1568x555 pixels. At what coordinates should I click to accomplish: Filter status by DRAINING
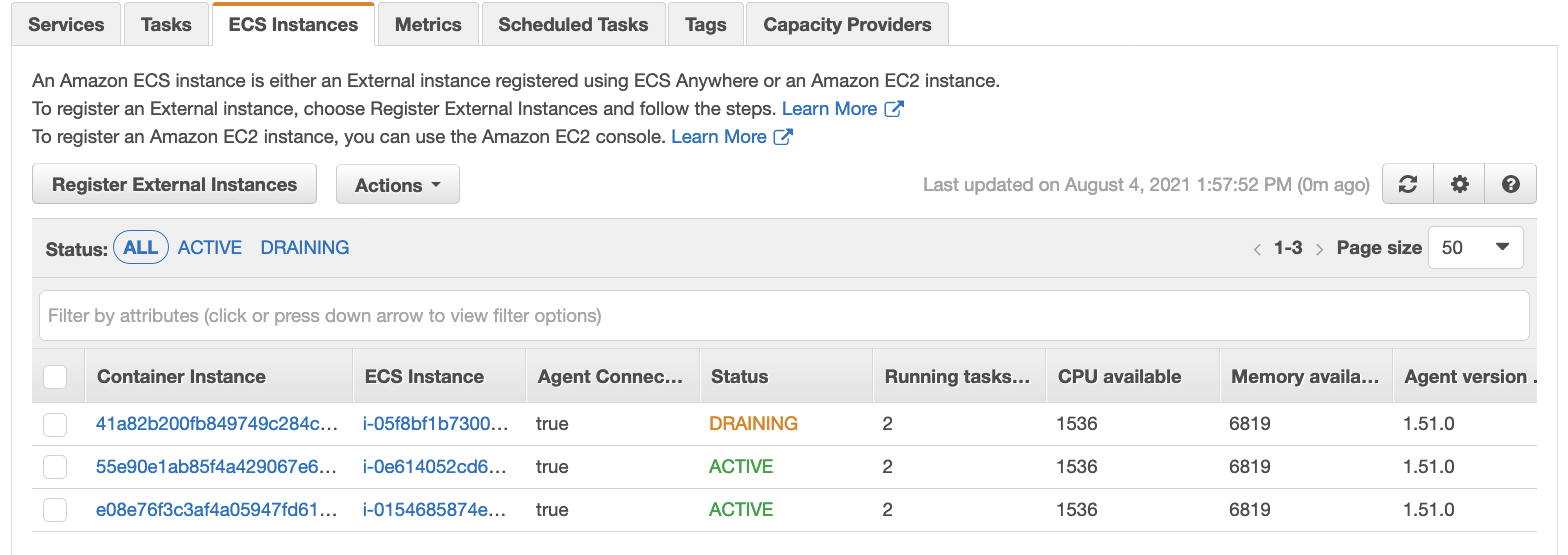click(x=305, y=248)
